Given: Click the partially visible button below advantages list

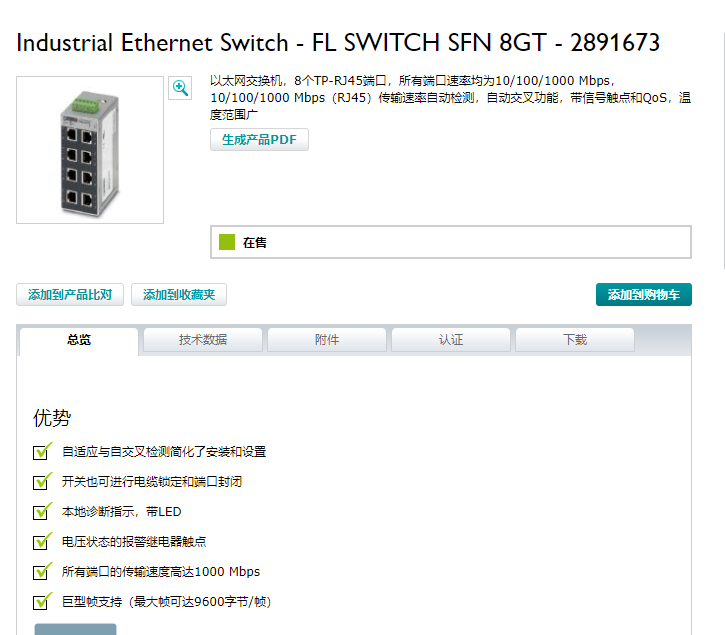Looking at the screenshot, I should [x=75, y=629].
